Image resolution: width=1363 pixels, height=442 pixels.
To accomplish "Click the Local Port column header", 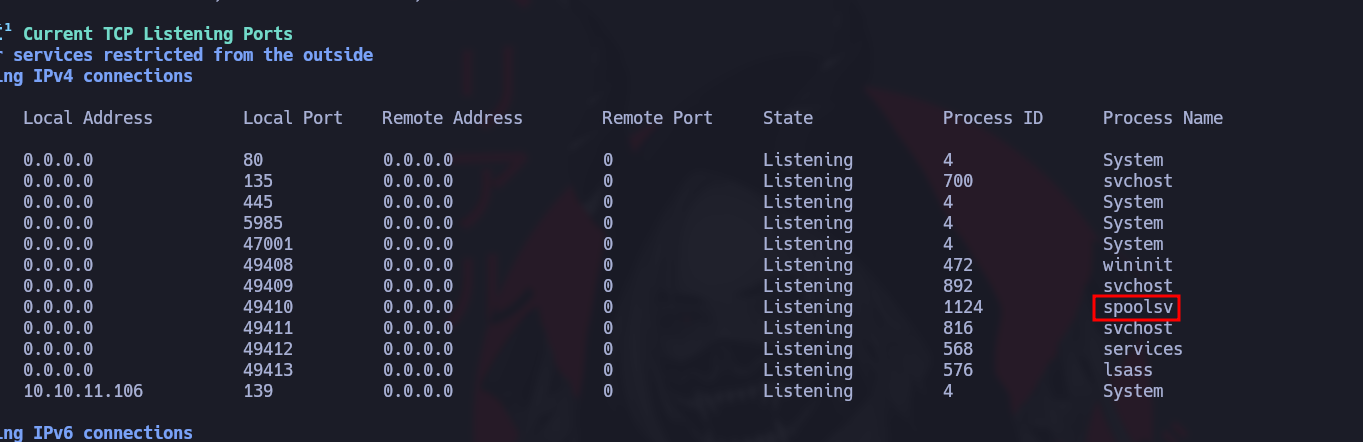I will point(292,118).
